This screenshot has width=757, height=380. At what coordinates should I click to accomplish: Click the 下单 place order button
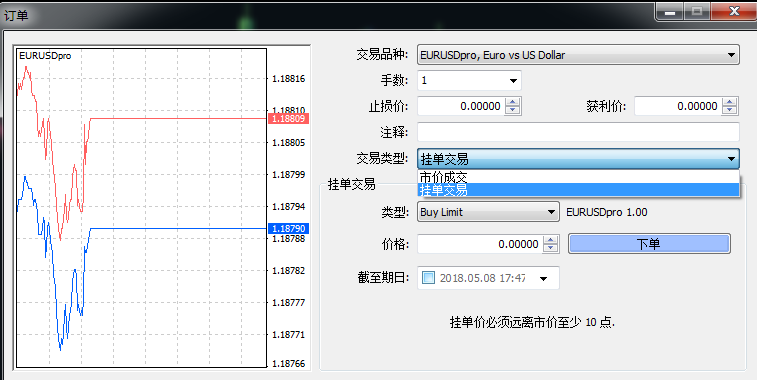(x=649, y=244)
